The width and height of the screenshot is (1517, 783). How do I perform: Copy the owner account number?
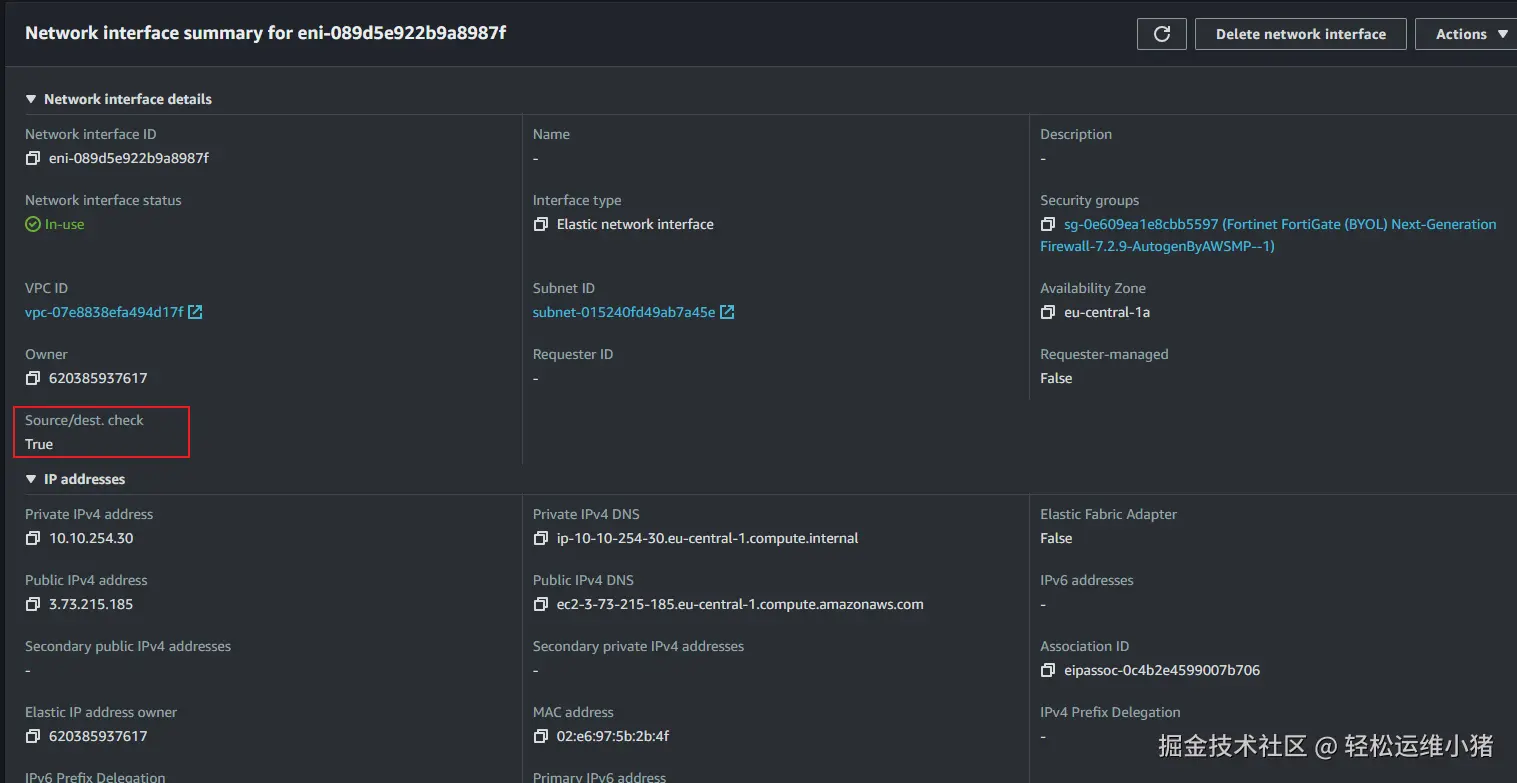pyautogui.click(x=33, y=378)
